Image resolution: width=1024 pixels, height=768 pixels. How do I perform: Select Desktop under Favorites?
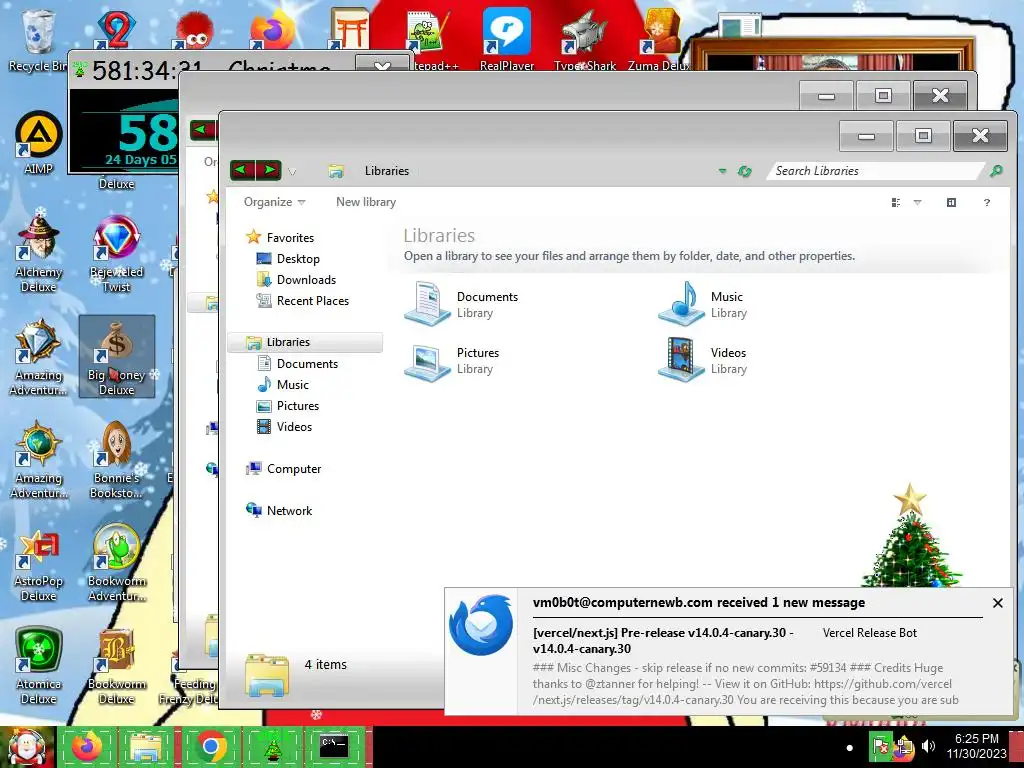[x=298, y=259]
